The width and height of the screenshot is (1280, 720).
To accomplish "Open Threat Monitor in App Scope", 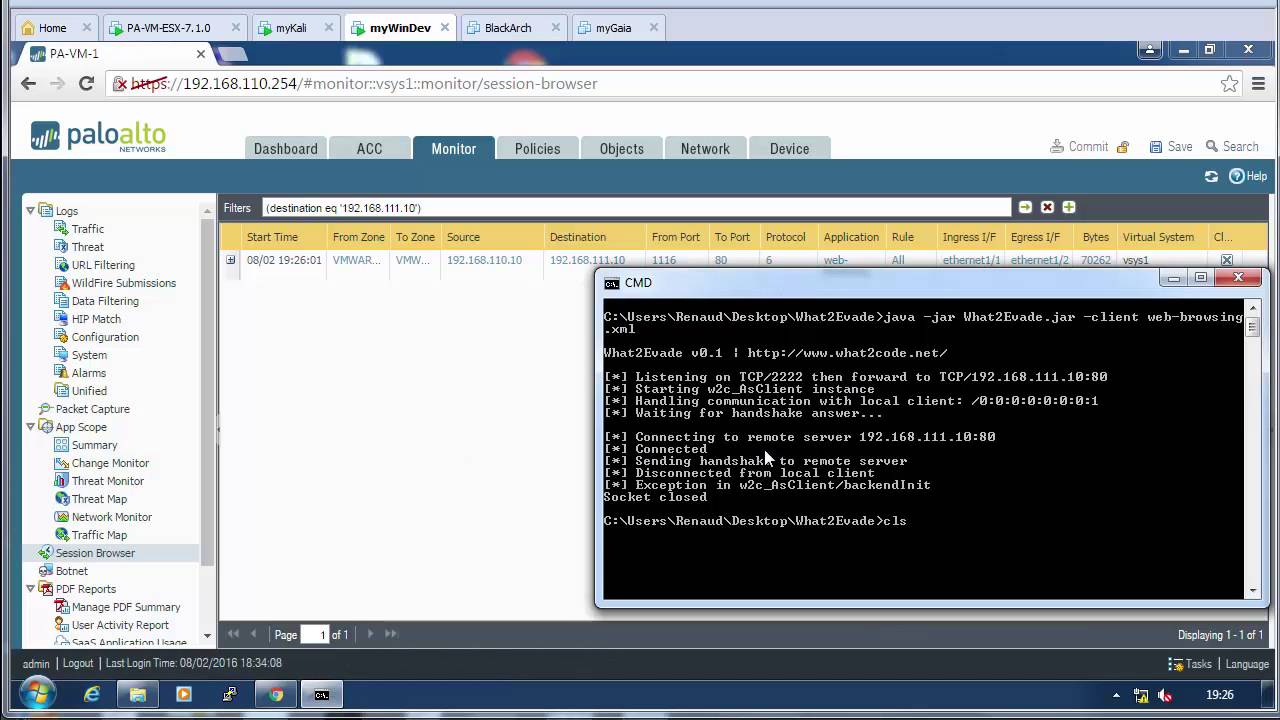I will [x=107, y=481].
